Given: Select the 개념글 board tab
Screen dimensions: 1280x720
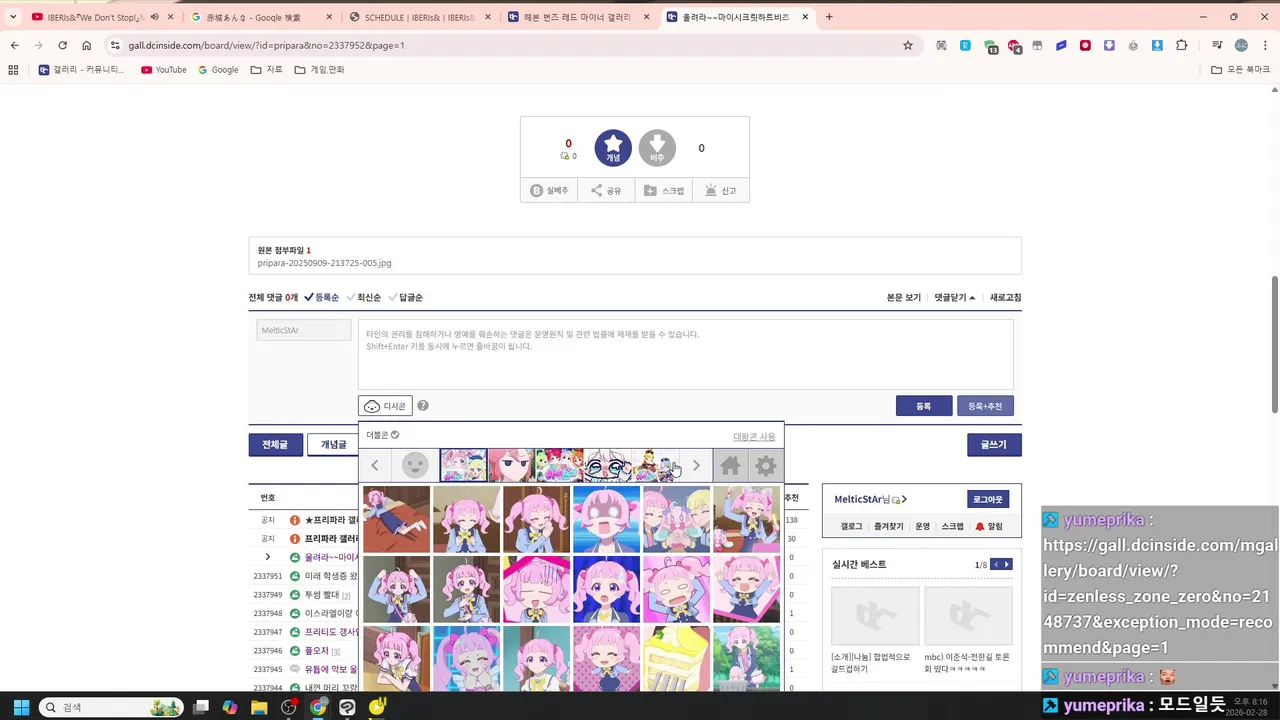Looking at the screenshot, I should (x=333, y=445).
